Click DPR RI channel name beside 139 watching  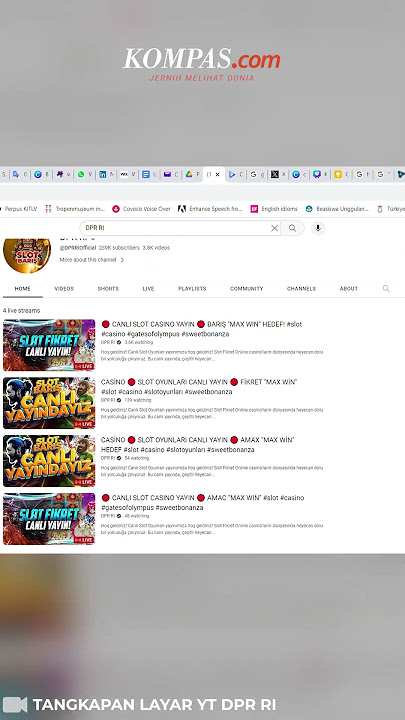(108, 400)
